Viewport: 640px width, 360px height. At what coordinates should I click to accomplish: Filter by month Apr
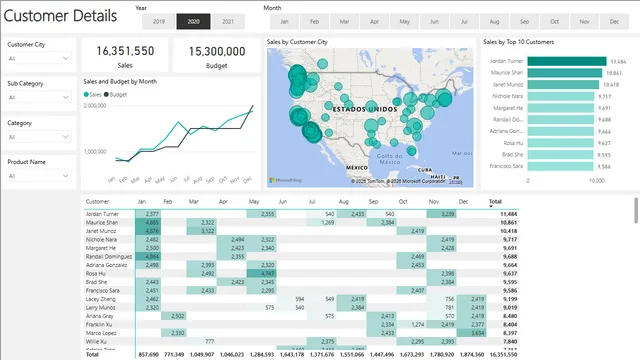click(x=374, y=22)
